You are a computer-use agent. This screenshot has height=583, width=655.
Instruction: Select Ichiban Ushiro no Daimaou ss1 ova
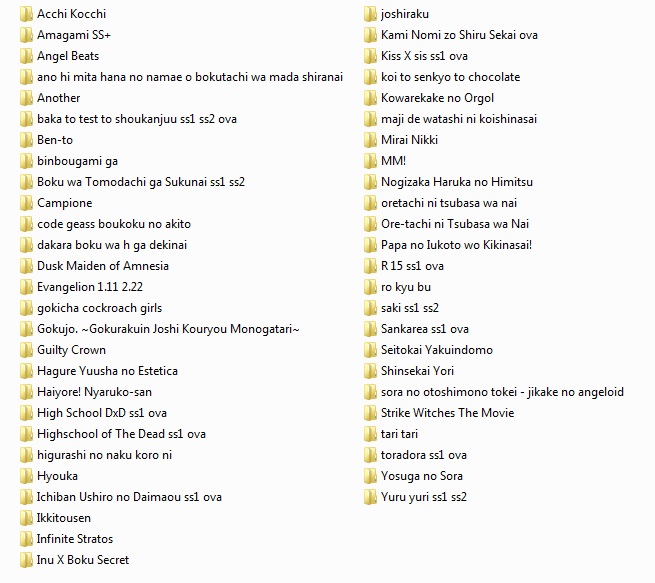click(x=129, y=497)
